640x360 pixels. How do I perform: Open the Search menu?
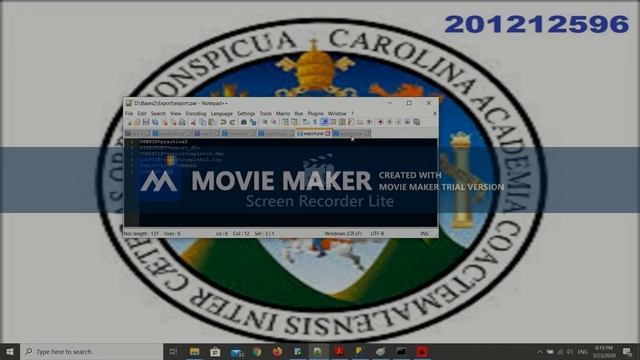point(158,113)
